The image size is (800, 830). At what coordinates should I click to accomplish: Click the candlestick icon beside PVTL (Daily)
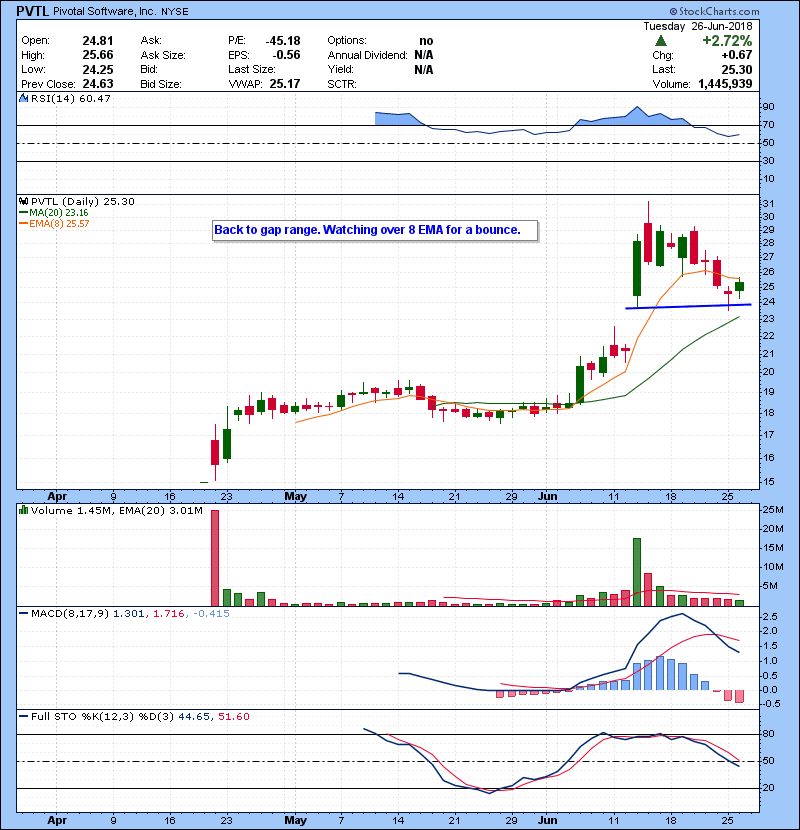pyautogui.click(x=23, y=201)
